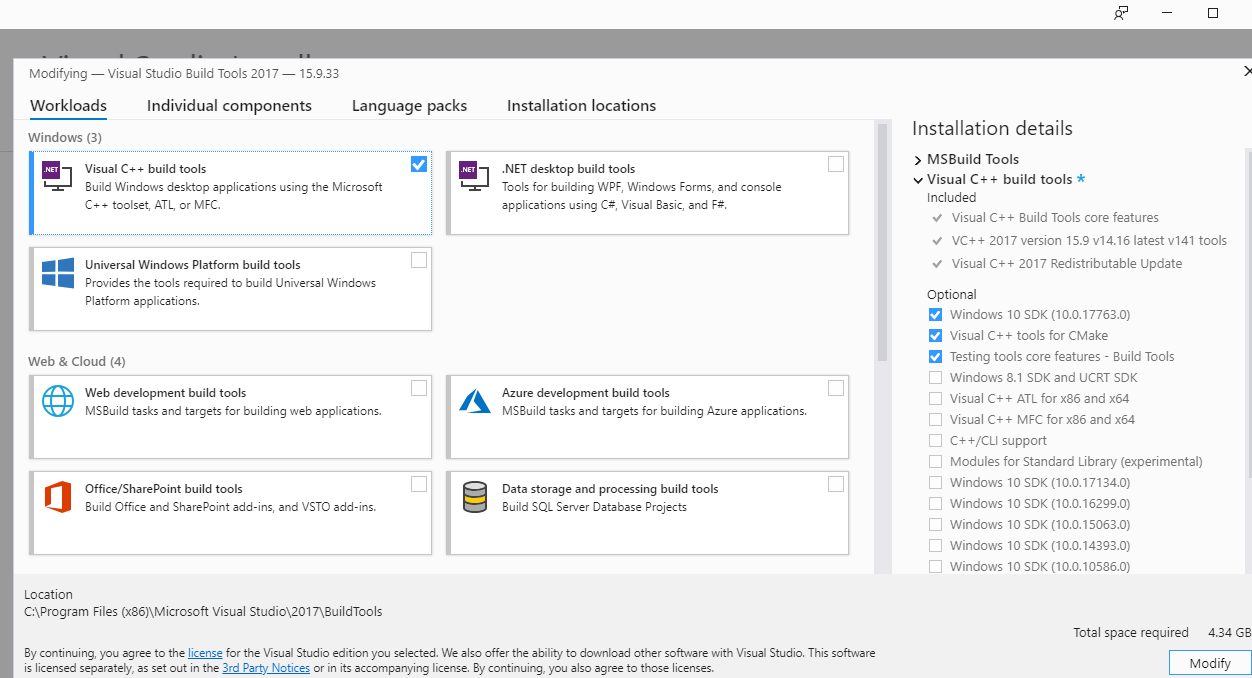Open the 3rd Party Notices link

[265, 668]
